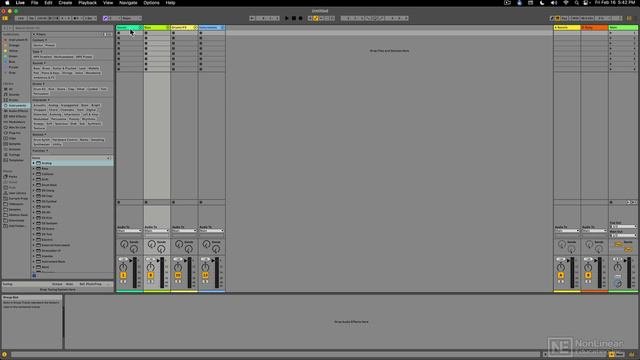Deactivate the blue fourth track activator
The width and height of the screenshot is (640, 360).
pyautogui.click(x=205, y=276)
